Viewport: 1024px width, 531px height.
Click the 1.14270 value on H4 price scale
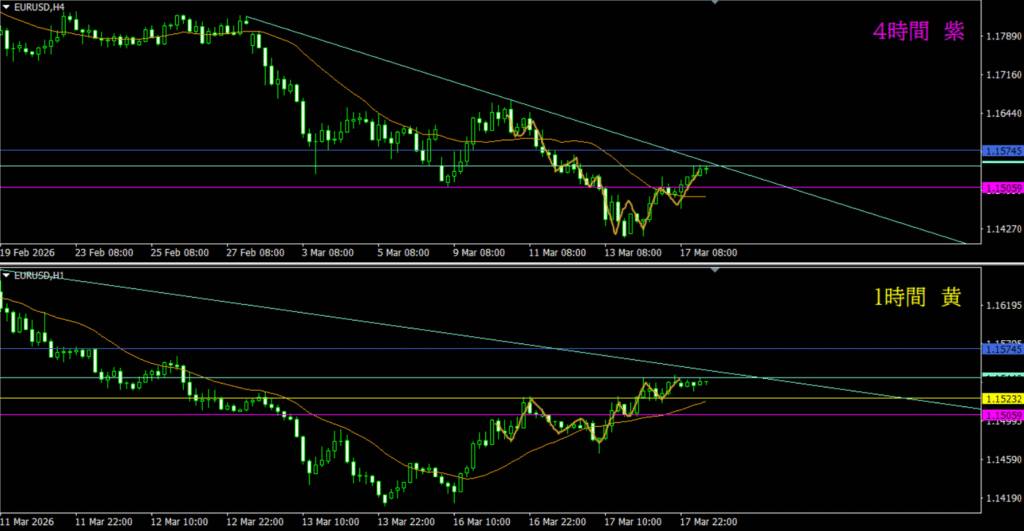click(1000, 230)
